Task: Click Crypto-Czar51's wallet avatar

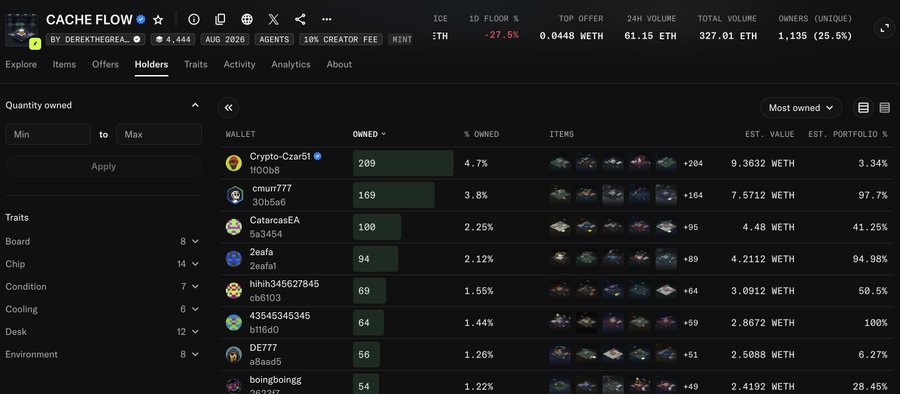Action: pyautogui.click(x=234, y=163)
